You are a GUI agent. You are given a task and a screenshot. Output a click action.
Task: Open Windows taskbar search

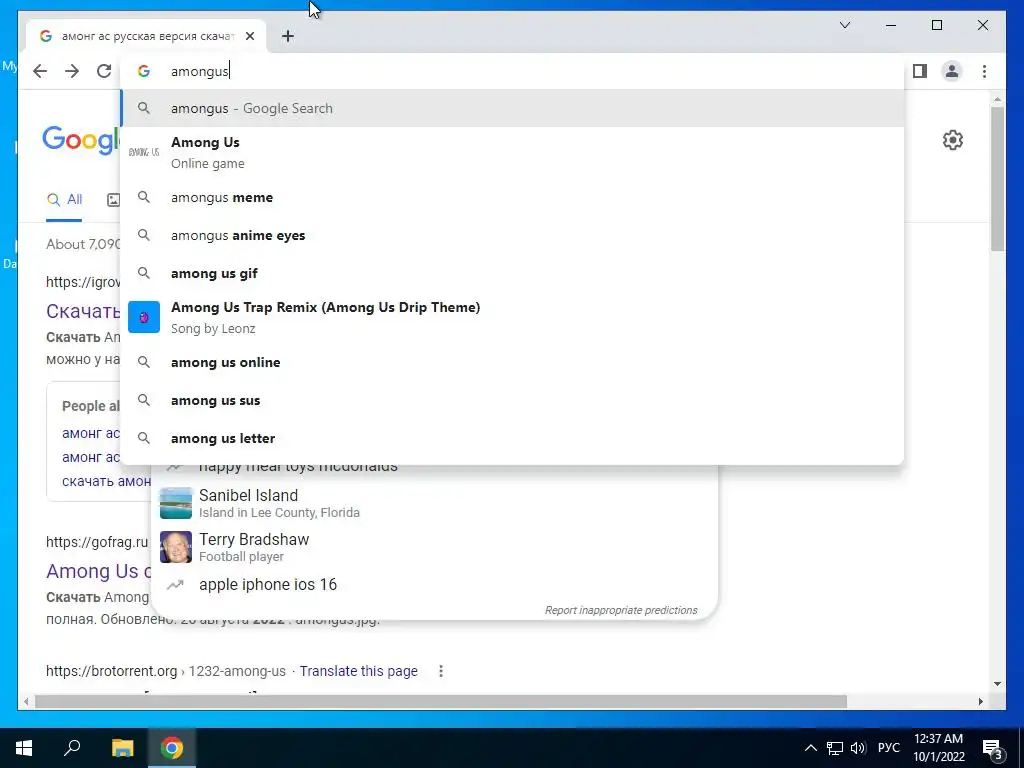[x=72, y=748]
